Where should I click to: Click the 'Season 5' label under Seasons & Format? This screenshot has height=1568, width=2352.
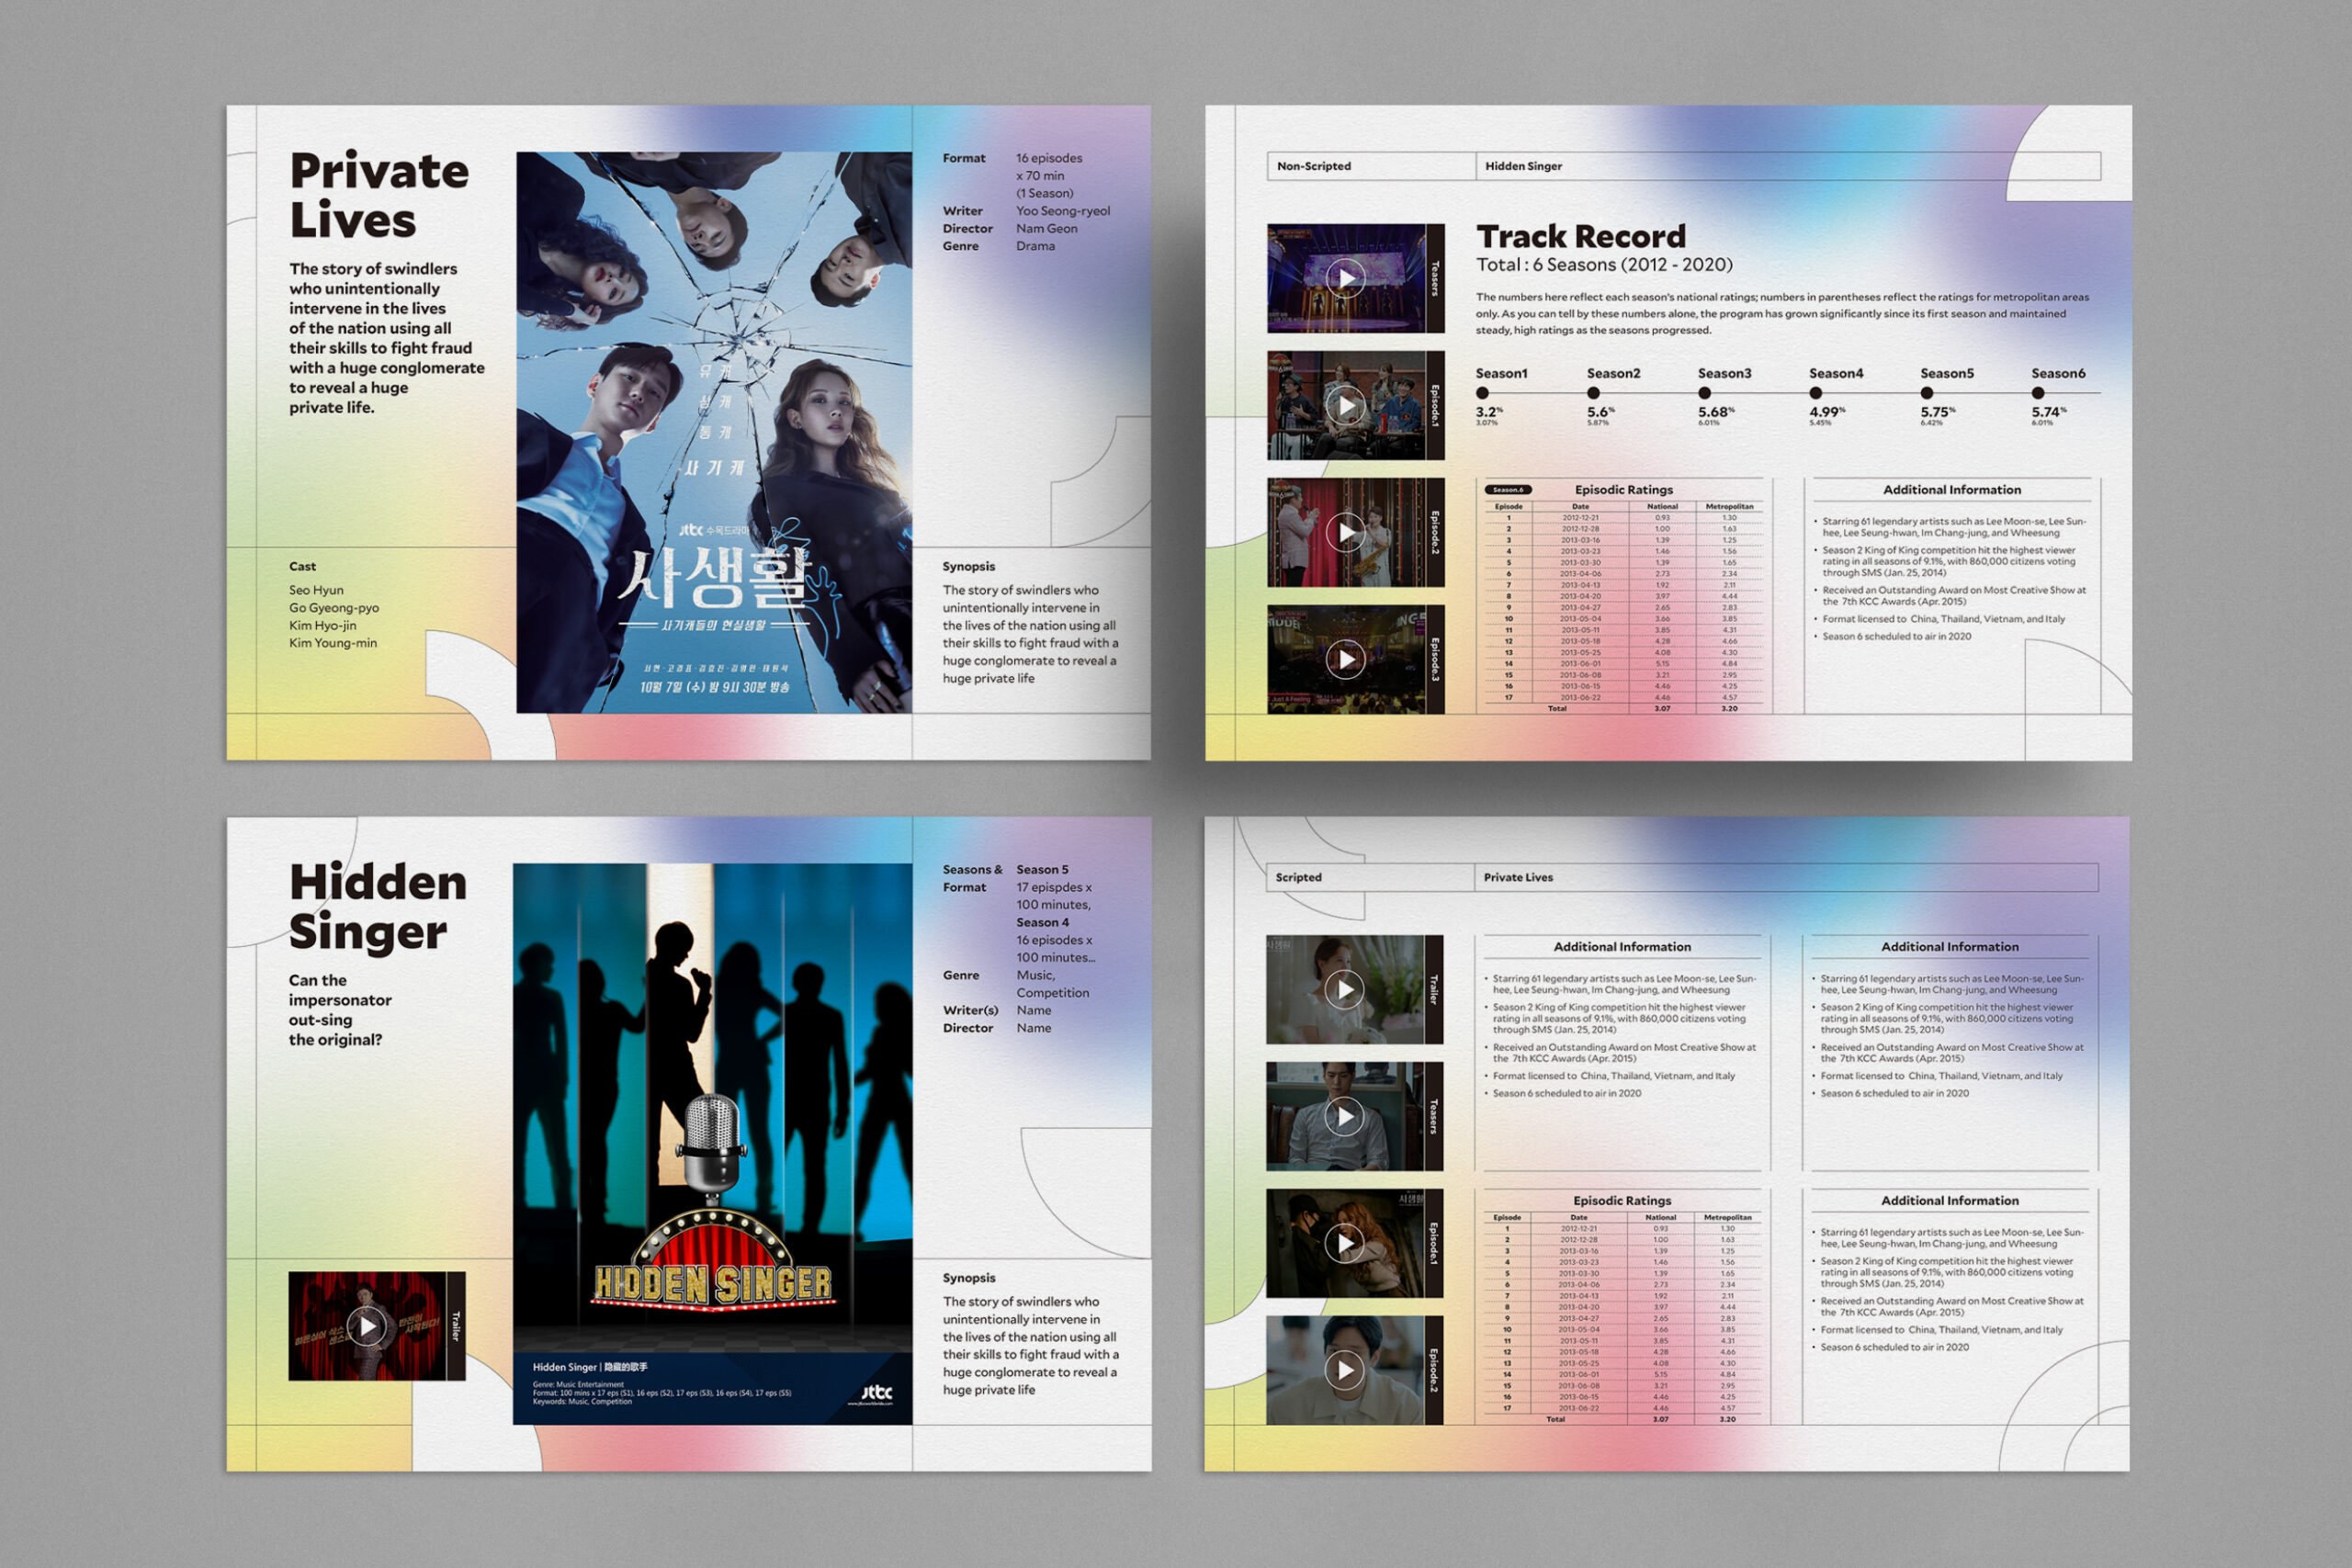1042,870
